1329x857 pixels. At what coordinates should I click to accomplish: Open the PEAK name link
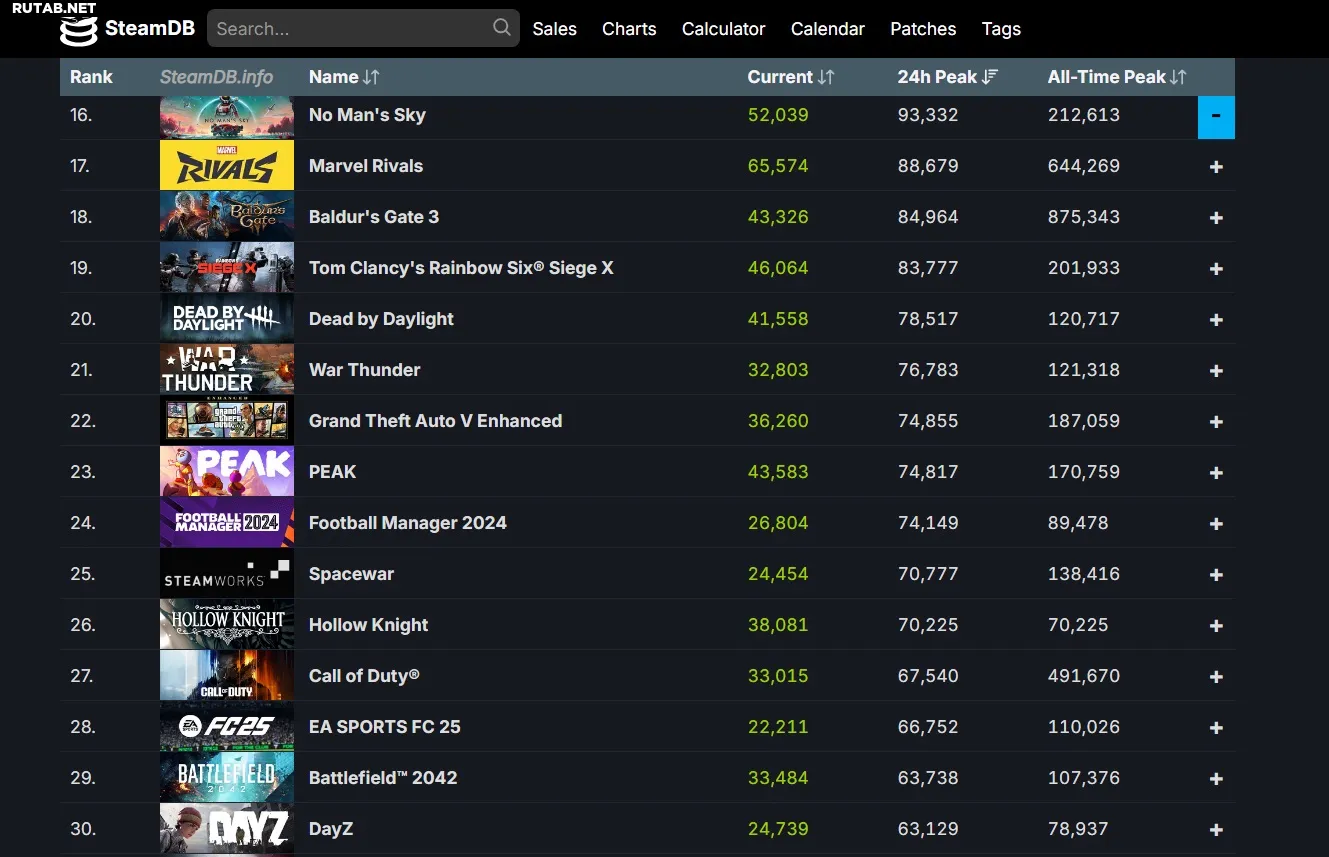pyautogui.click(x=332, y=472)
